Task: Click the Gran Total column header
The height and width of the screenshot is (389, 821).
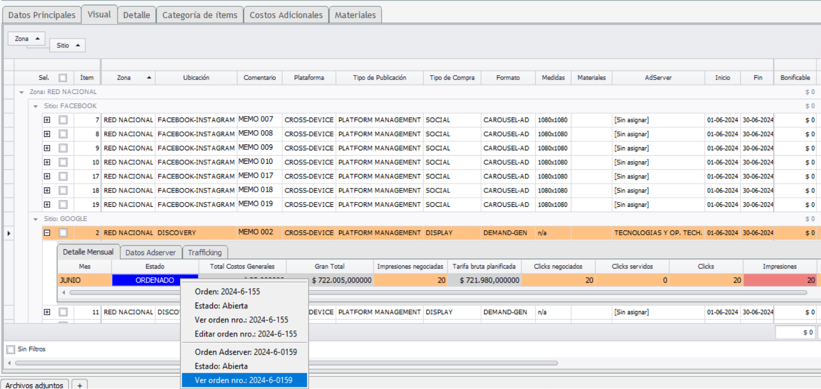Action: click(x=330, y=266)
